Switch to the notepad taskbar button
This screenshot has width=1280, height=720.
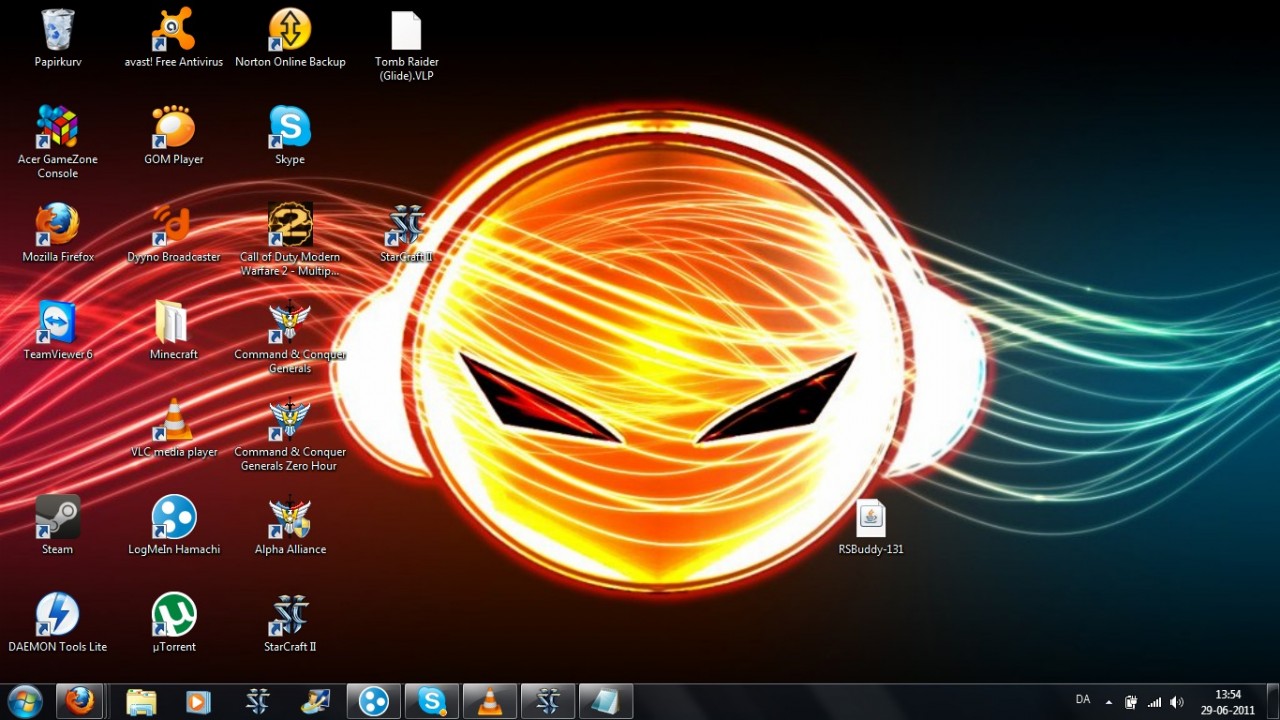[606, 701]
